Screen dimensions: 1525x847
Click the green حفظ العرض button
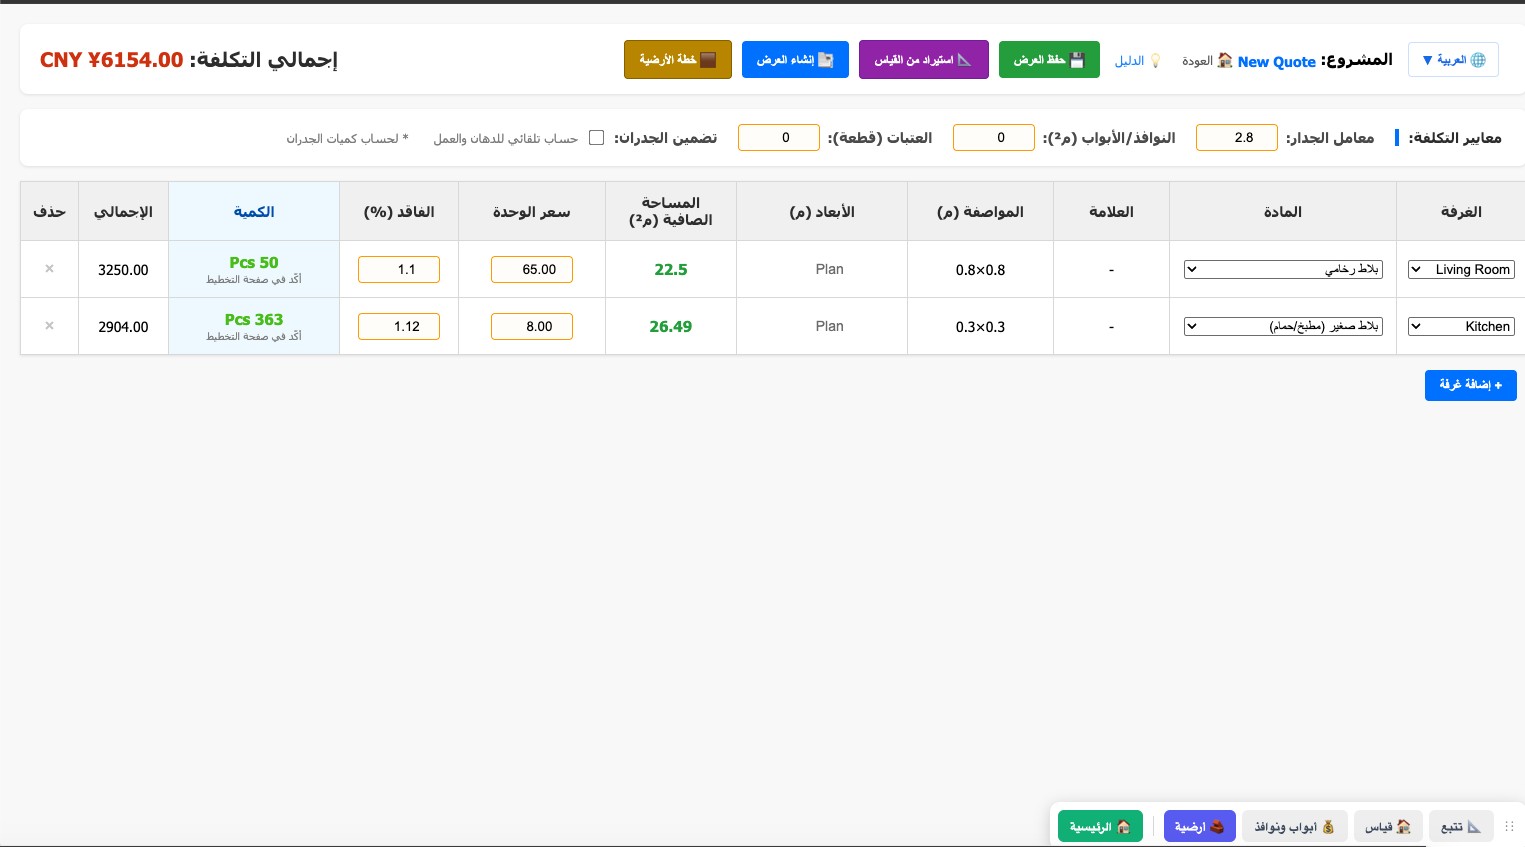coord(1049,60)
